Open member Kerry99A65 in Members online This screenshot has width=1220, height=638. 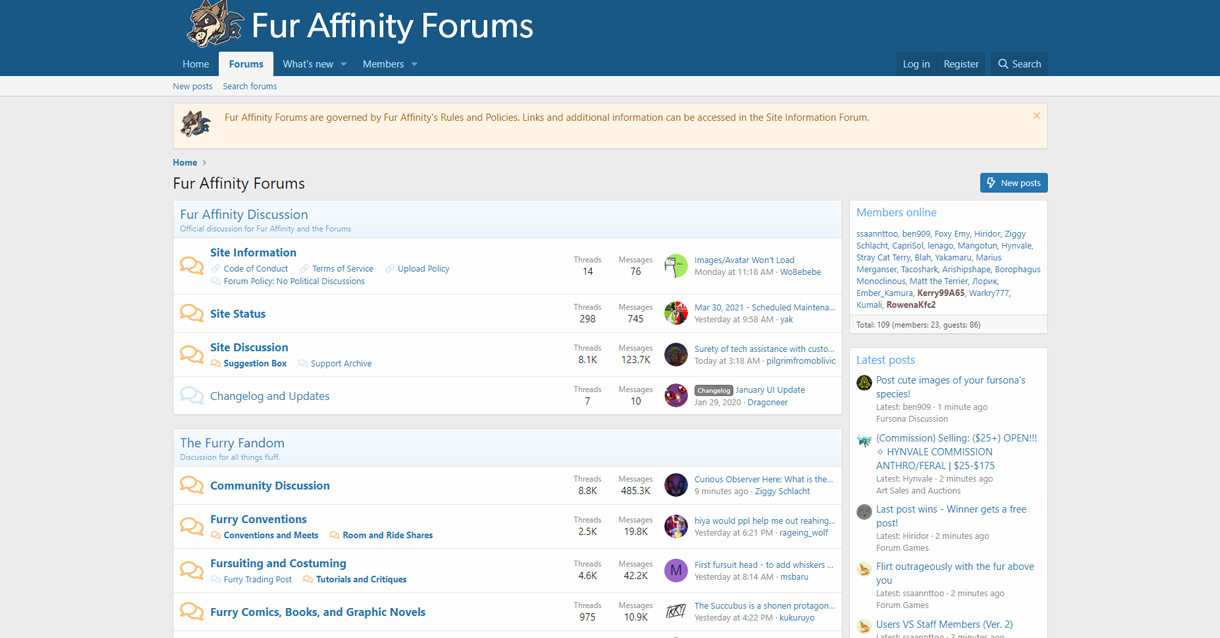(941, 293)
